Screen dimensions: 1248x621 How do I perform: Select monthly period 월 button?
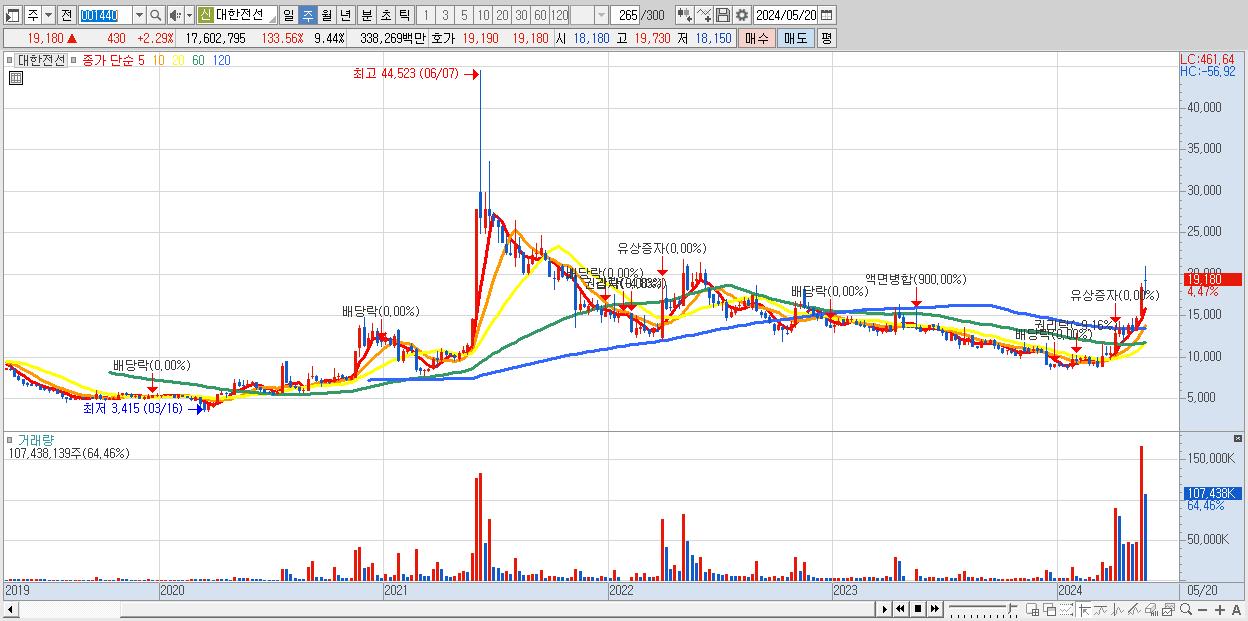326,15
